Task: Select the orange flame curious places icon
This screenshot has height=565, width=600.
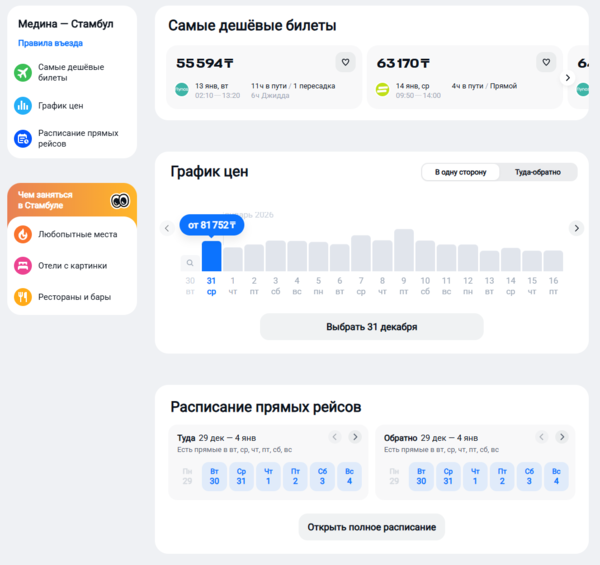Action: pyautogui.click(x=23, y=234)
